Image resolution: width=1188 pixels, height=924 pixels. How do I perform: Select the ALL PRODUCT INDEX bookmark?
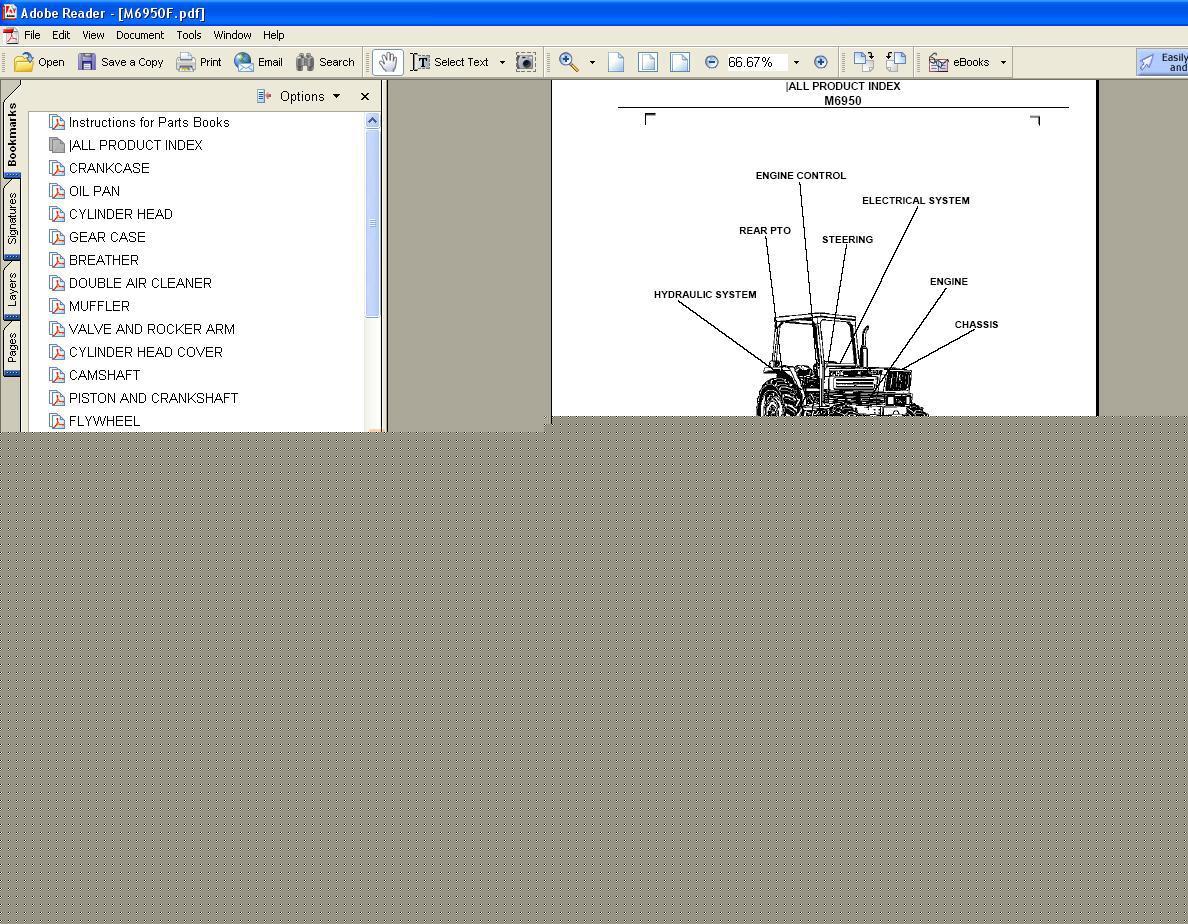[x=135, y=145]
